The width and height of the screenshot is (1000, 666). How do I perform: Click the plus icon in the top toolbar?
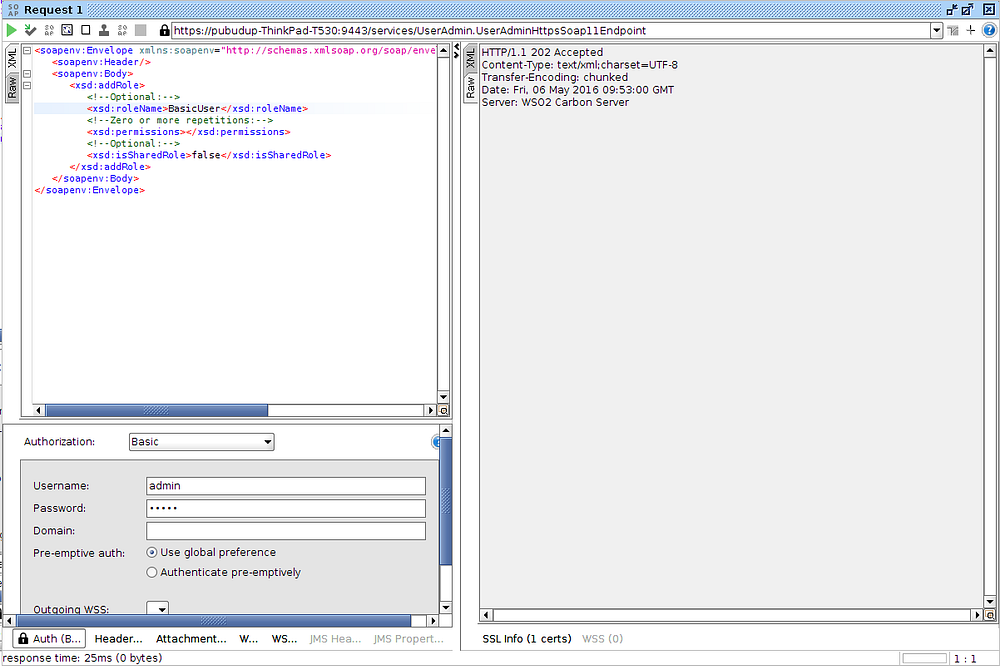tap(971, 30)
